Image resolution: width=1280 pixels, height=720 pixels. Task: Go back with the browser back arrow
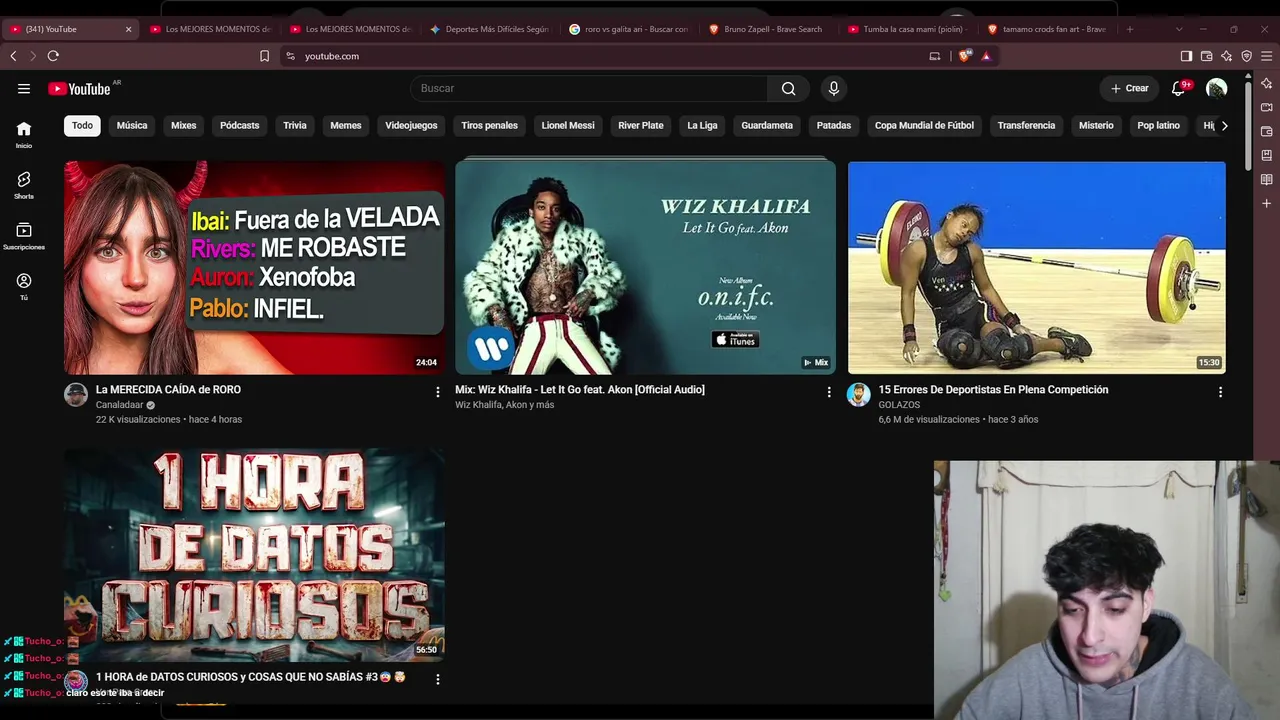point(13,56)
